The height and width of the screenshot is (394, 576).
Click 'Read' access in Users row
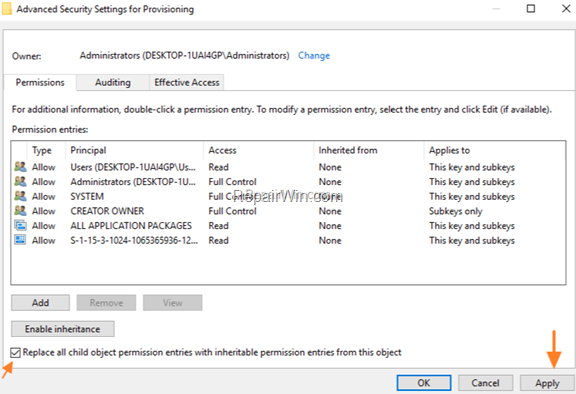[x=219, y=167]
